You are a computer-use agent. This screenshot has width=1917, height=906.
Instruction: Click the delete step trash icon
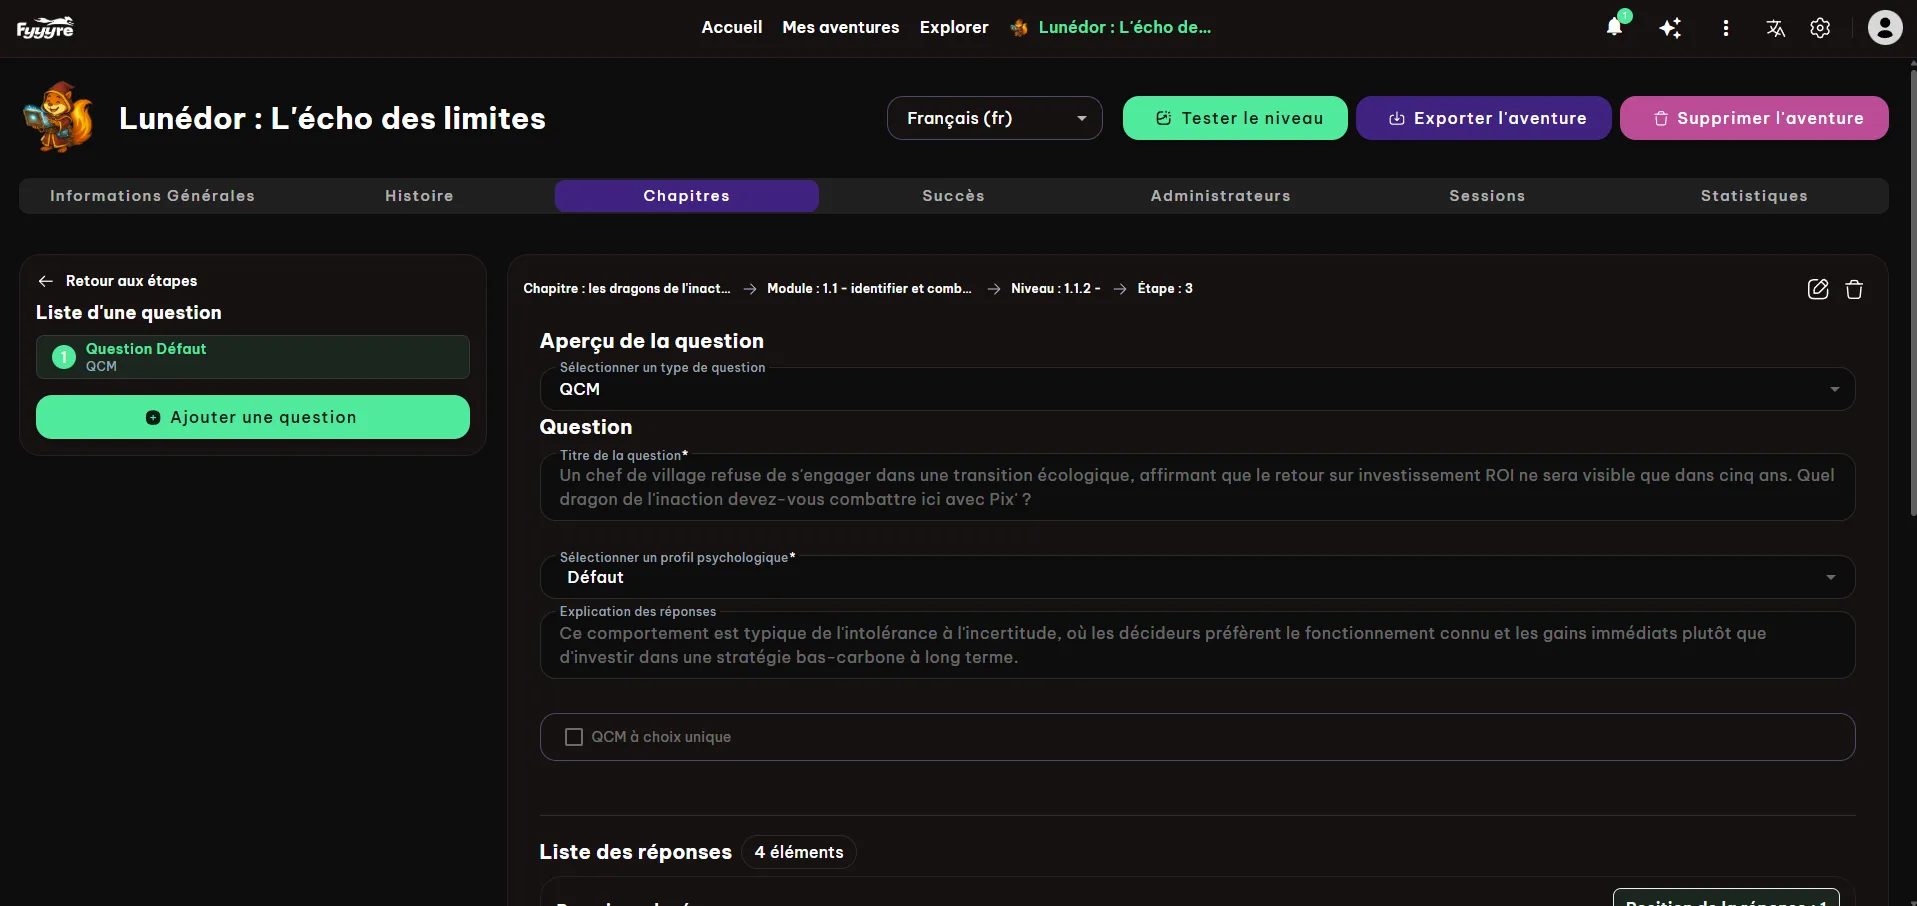pyautogui.click(x=1854, y=289)
